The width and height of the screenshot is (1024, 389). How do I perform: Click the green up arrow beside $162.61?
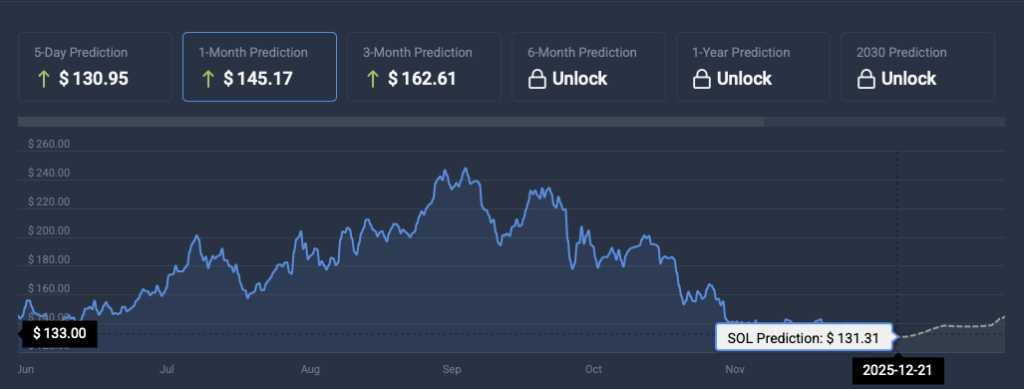373,80
